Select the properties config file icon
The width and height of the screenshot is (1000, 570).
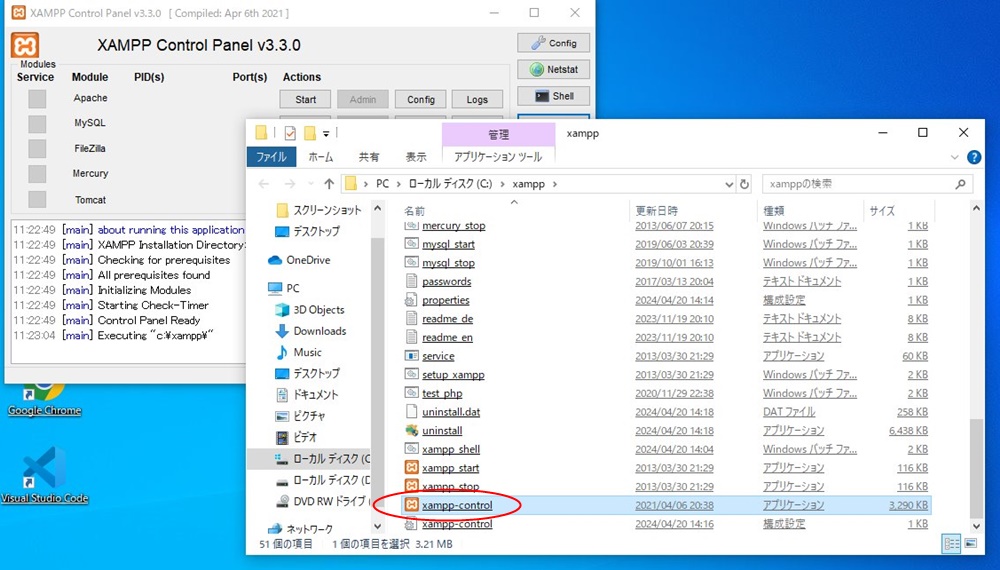tap(412, 300)
